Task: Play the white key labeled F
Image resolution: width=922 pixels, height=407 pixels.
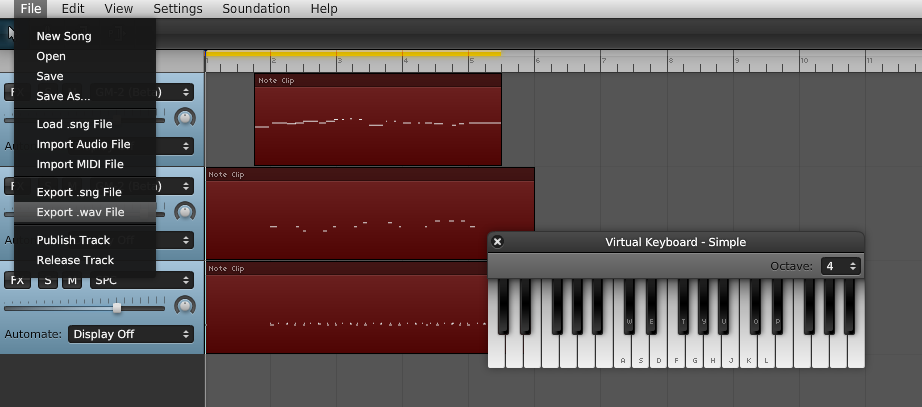Action: (x=676, y=353)
